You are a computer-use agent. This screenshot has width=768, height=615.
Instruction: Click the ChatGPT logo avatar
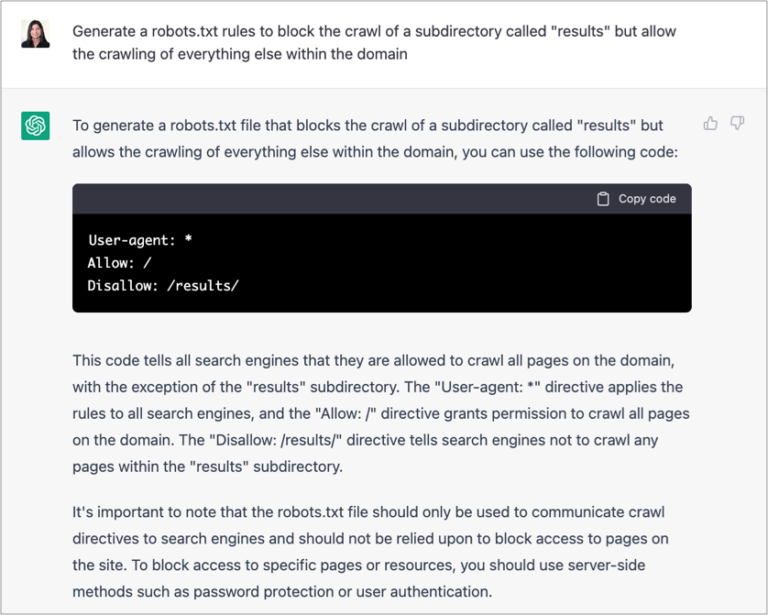(35, 126)
